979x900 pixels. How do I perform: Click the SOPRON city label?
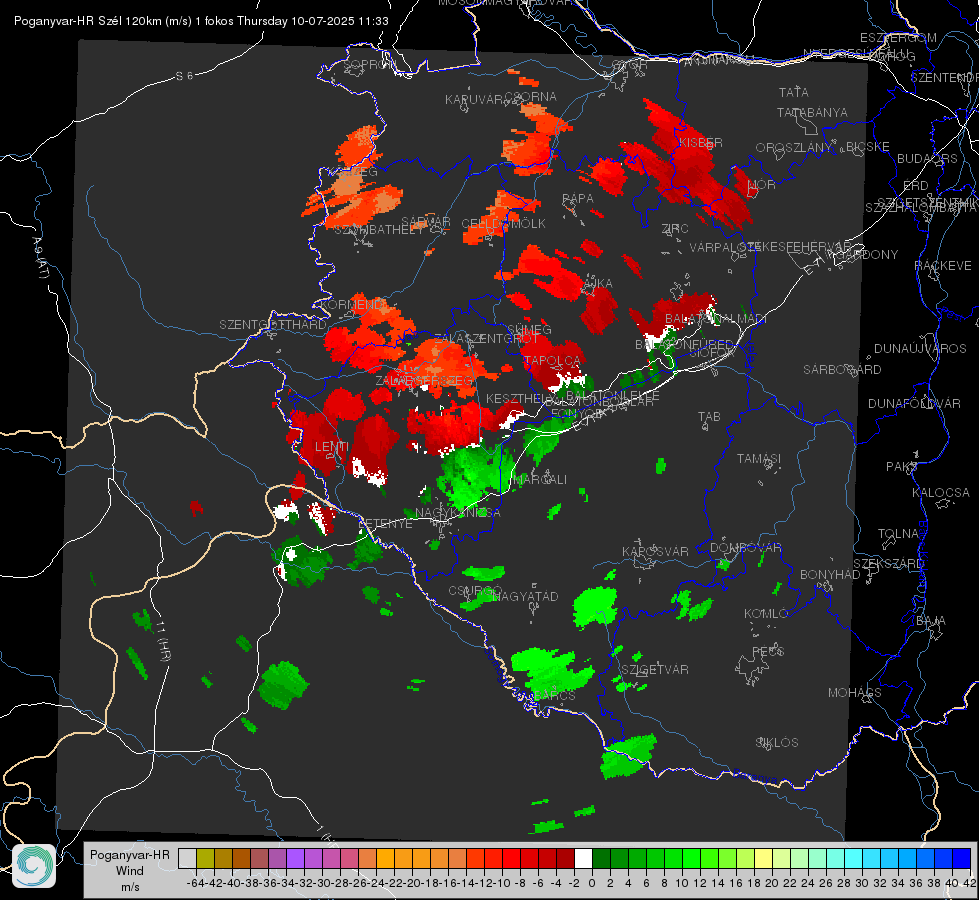point(369,64)
